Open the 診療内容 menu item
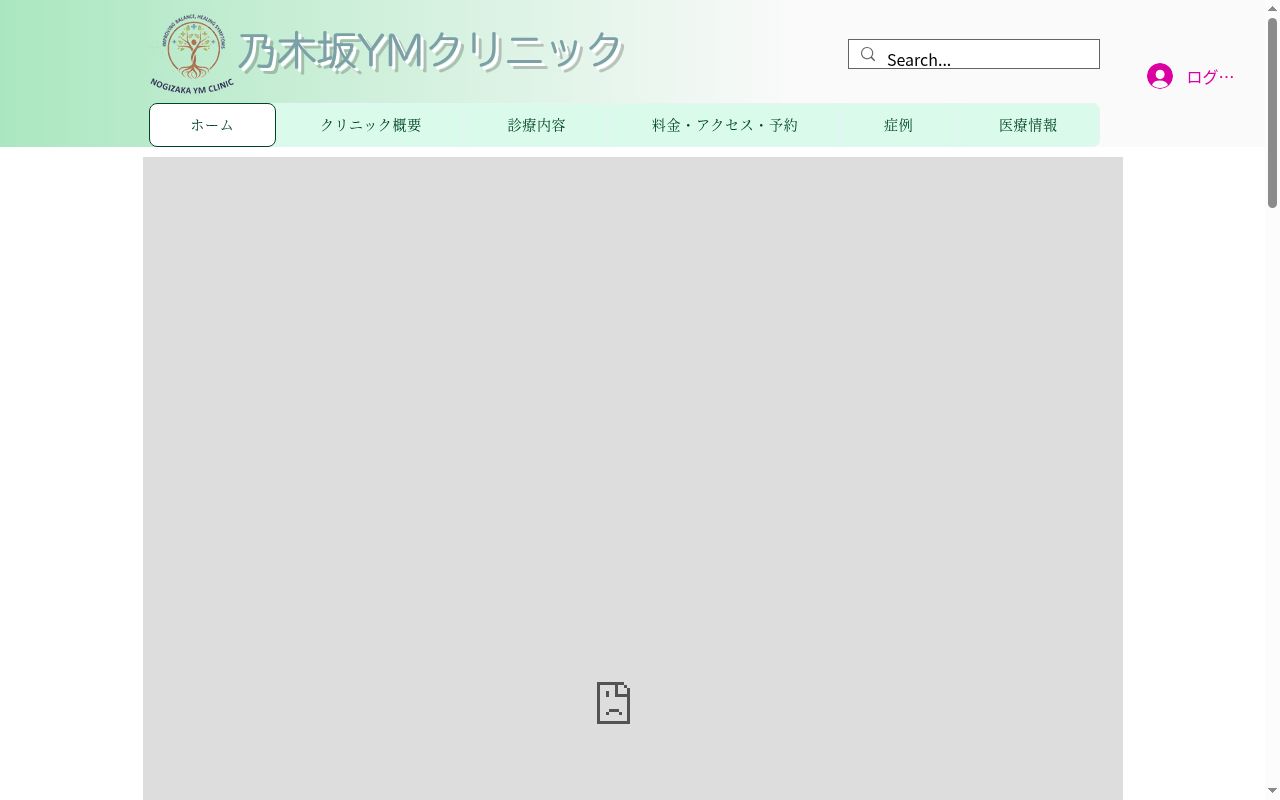The image size is (1280, 800). pyautogui.click(x=537, y=125)
